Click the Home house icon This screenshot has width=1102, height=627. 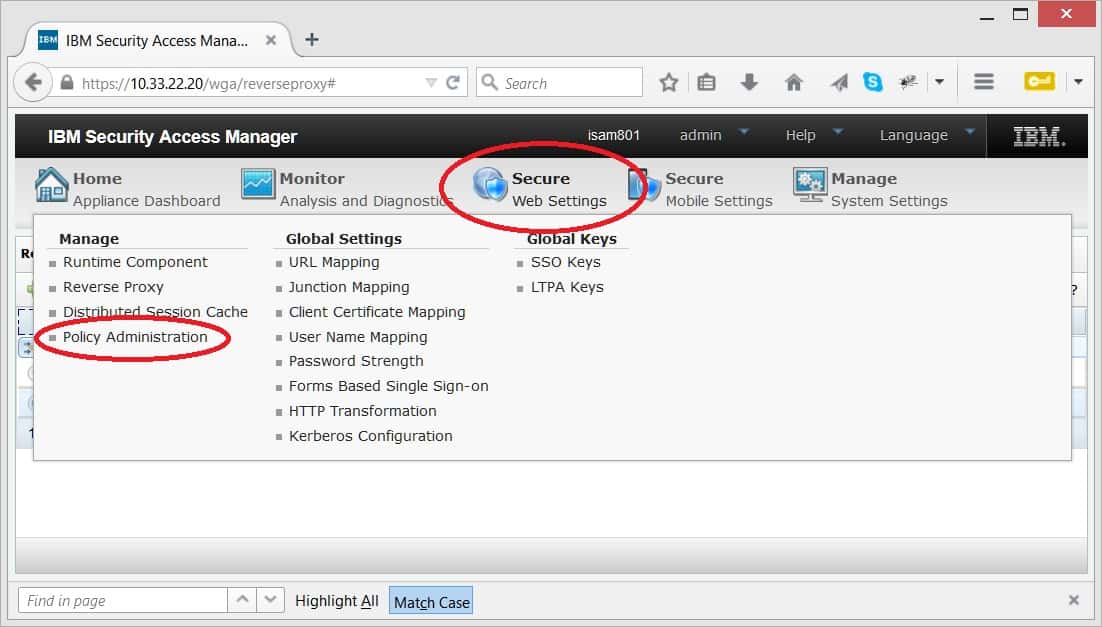[51, 185]
